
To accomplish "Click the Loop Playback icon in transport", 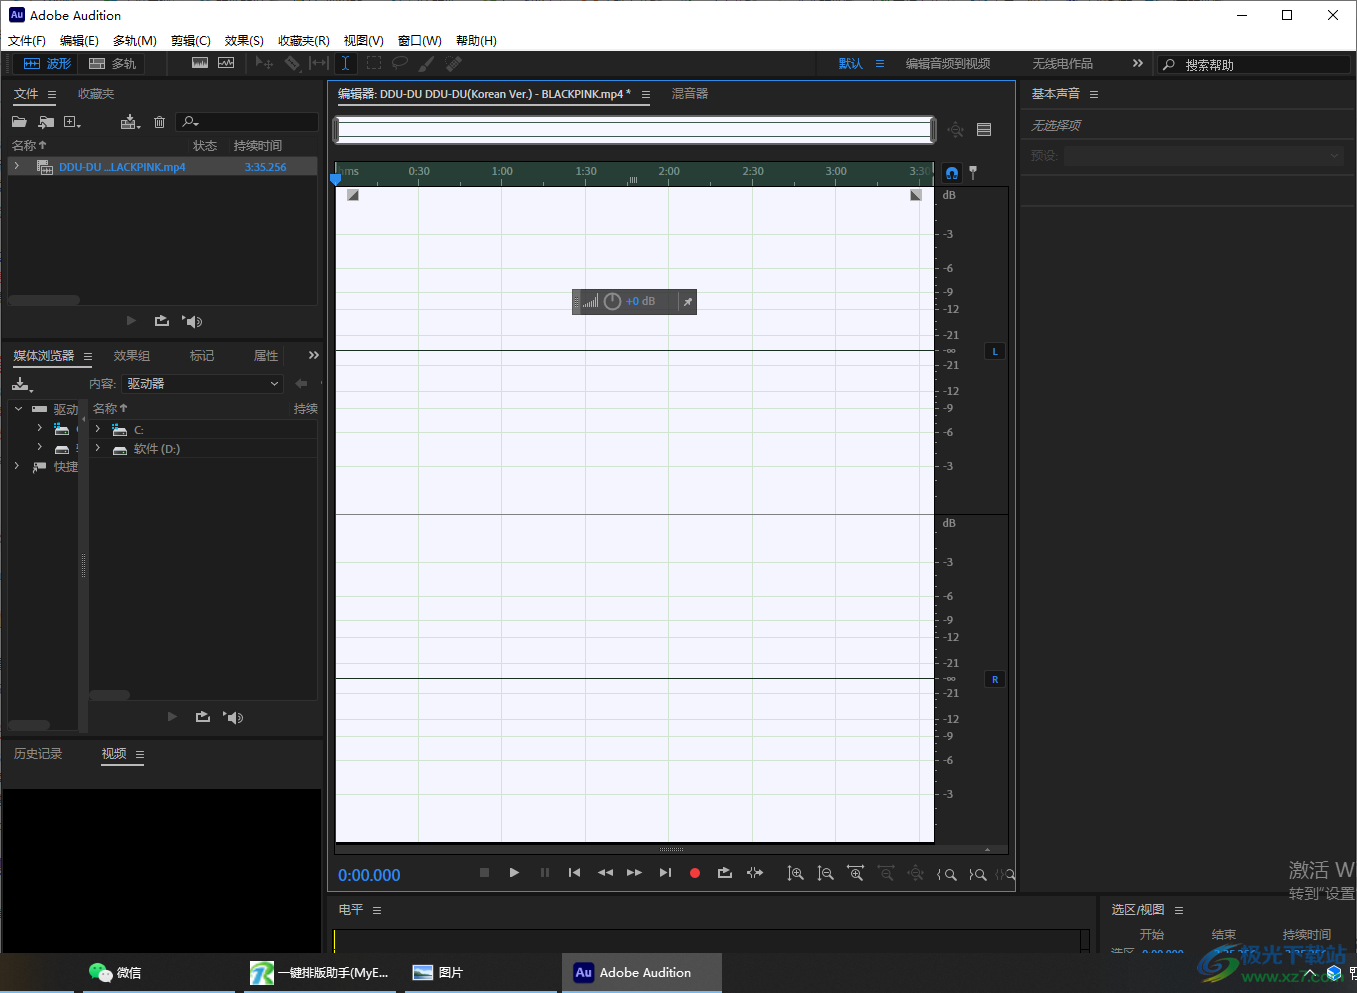I will click(725, 873).
